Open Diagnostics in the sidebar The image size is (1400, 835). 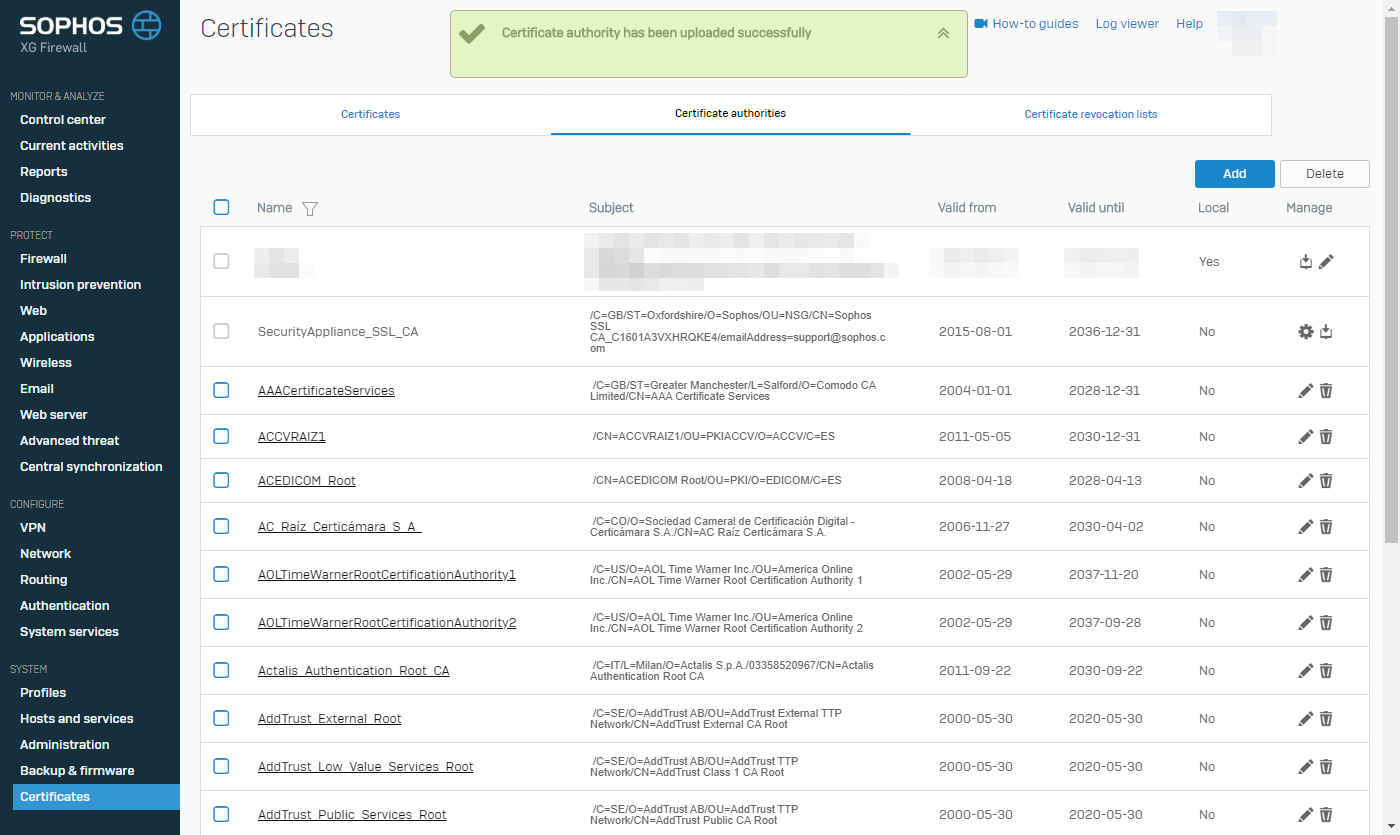pos(55,198)
